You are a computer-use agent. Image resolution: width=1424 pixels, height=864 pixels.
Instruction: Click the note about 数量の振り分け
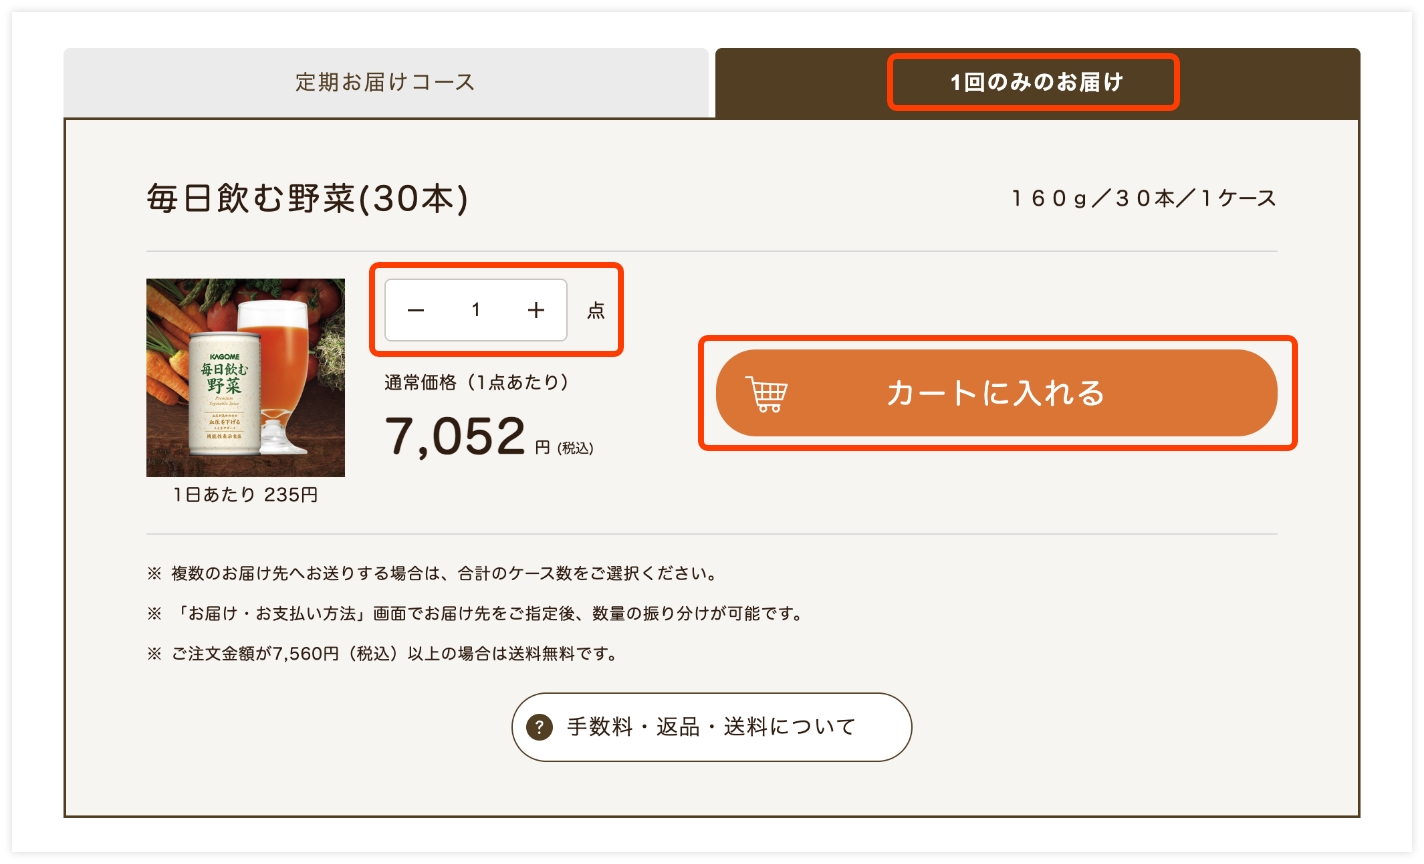coord(476,614)
